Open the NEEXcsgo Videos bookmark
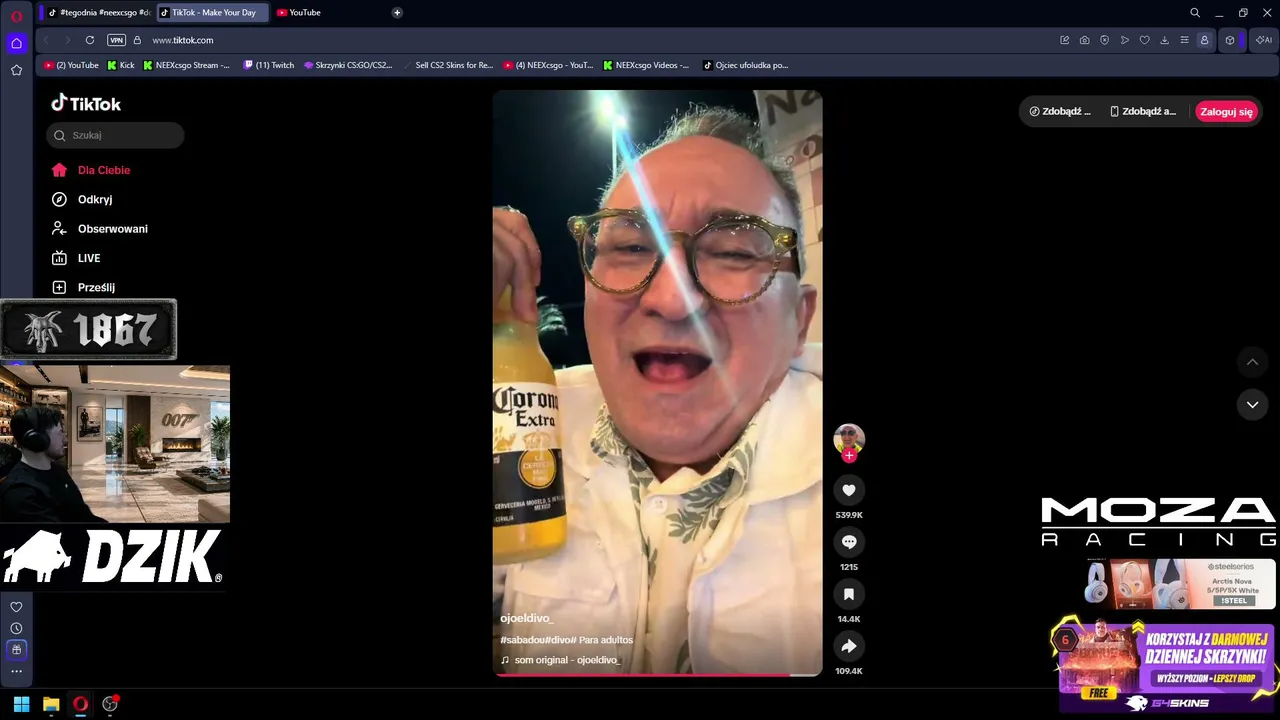This screenshot has width=1280, height=720. (646, 65)
